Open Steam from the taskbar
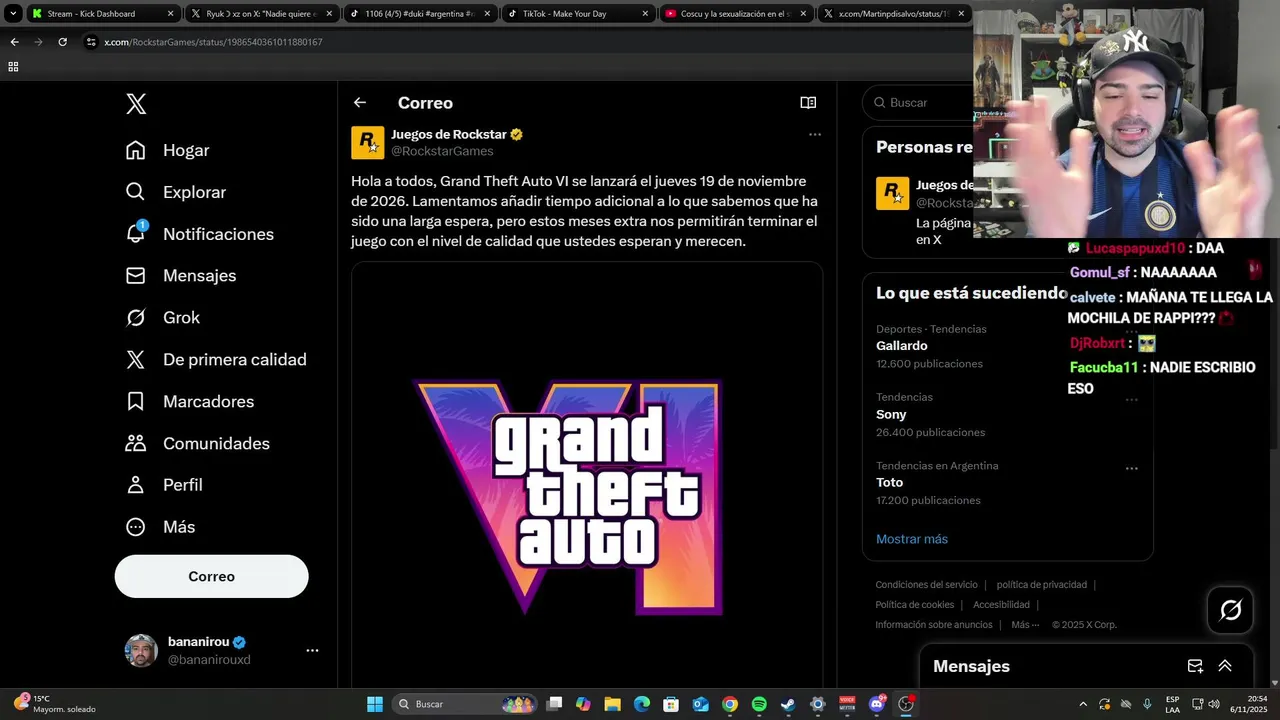 [788, 704]
